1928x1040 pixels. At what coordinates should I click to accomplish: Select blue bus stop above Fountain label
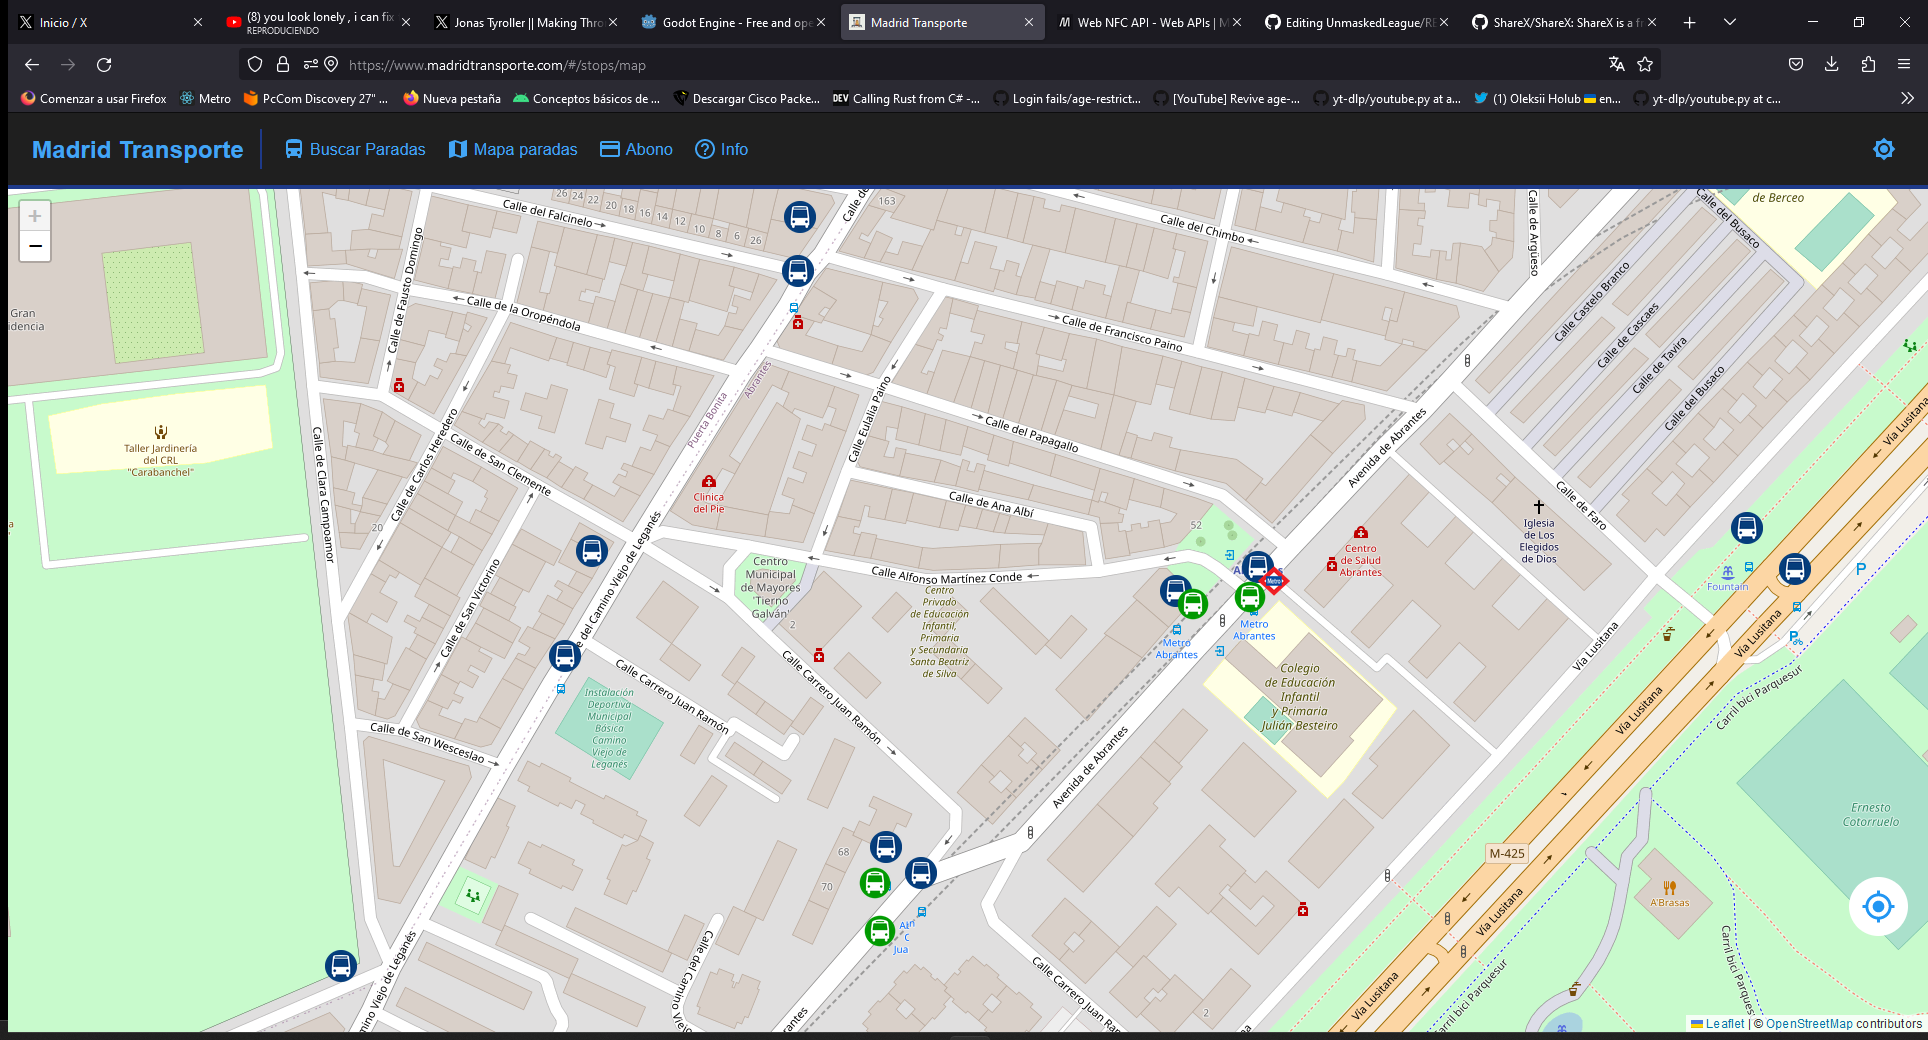pos(1747,528)
